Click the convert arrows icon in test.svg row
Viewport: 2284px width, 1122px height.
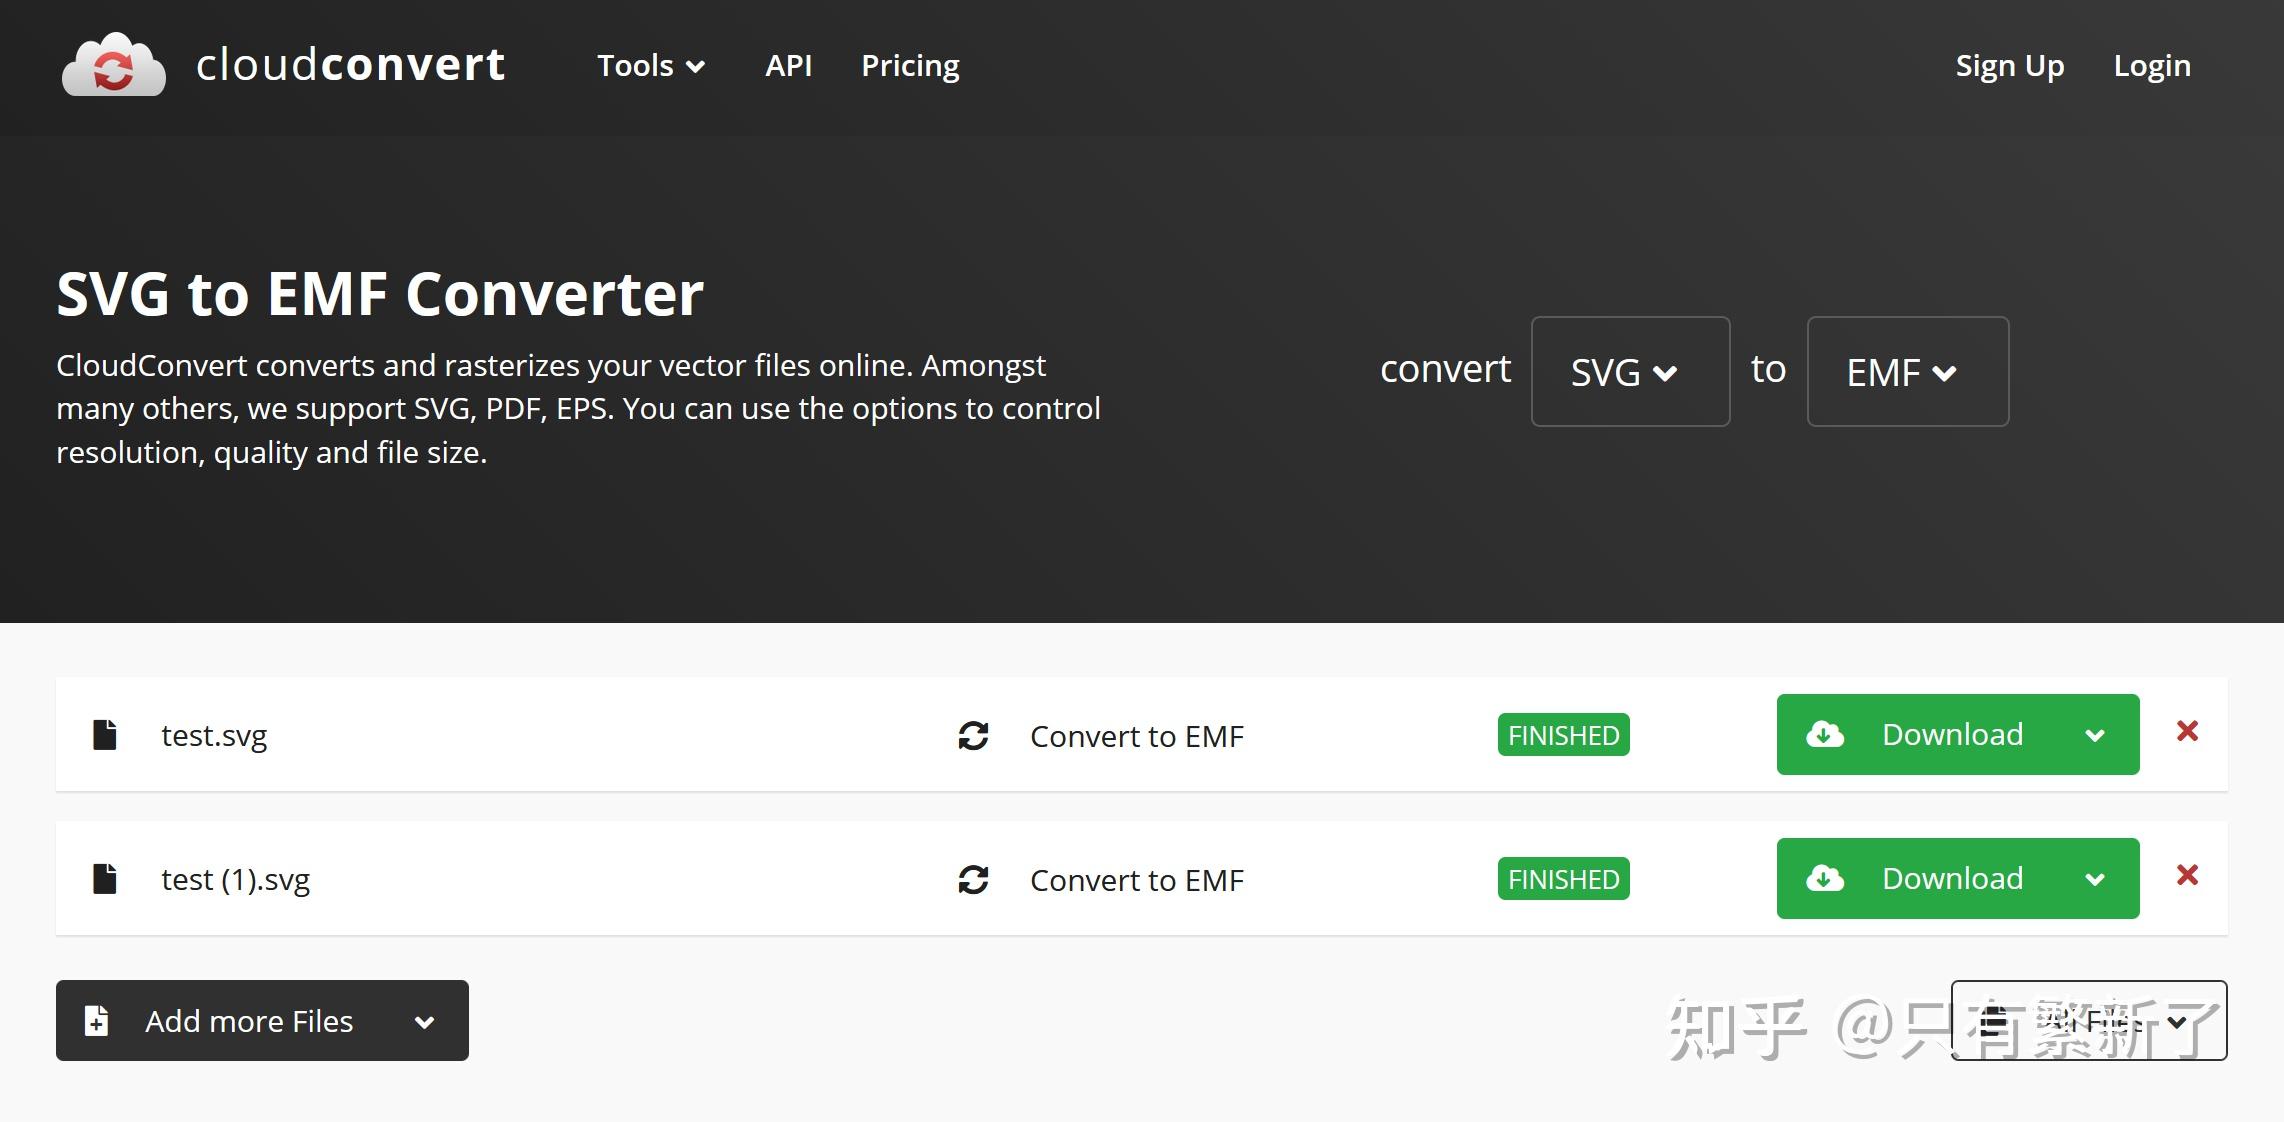[x=973, y=736]
